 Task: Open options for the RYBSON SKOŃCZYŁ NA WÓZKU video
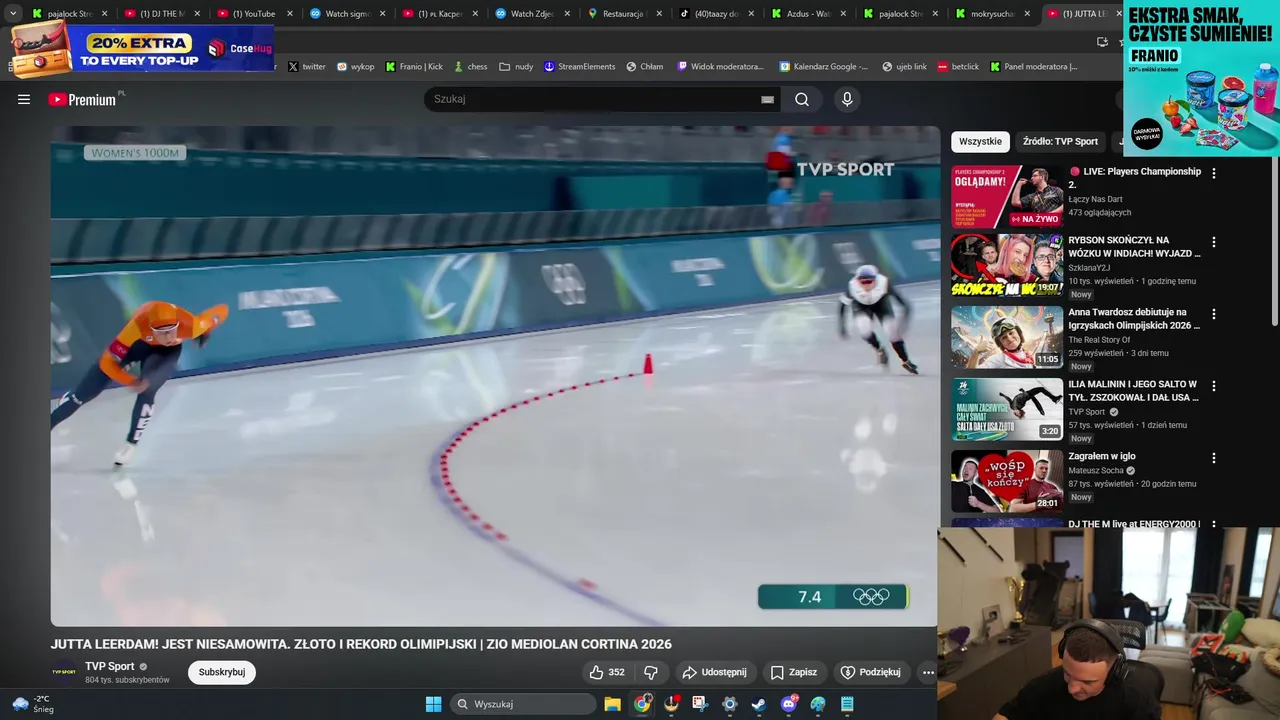1214,242
